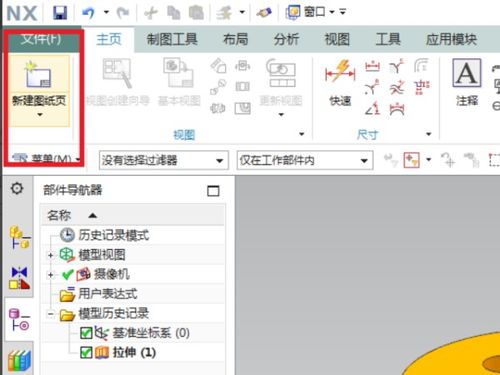Viewport: 500px width, 375px height.
Task: Open the Constraint Navigator sidebar tab
Action: 20,278
